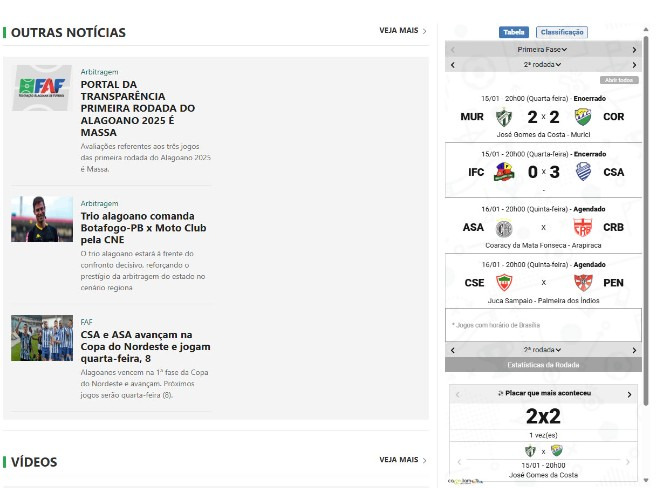Open the bottom 2ª rodada dropdown
This screenshot has height=488, width=669.
(x=543, y=350)
